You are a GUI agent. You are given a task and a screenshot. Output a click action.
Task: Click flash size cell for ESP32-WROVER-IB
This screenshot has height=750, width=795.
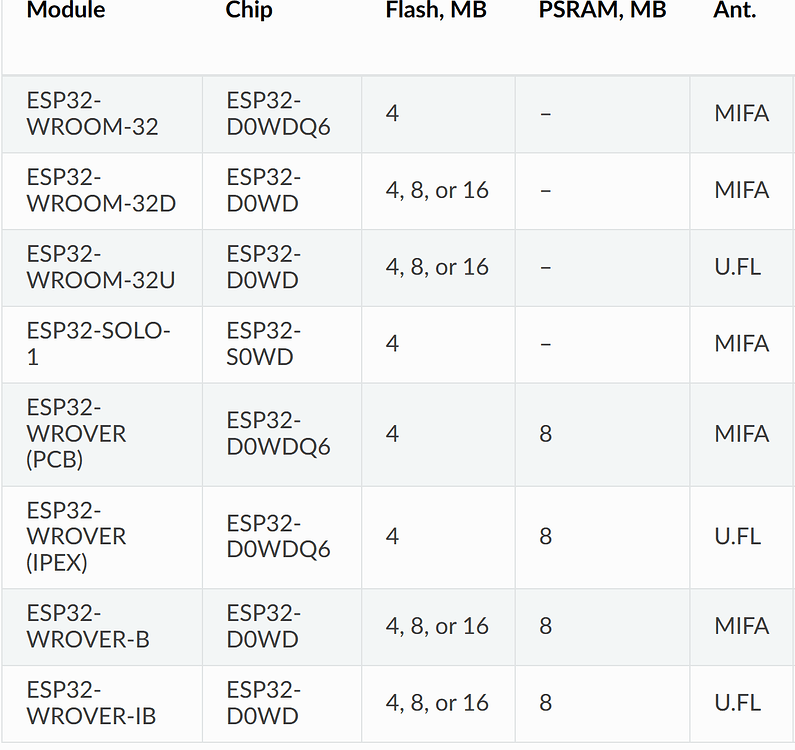pos(438,704)
